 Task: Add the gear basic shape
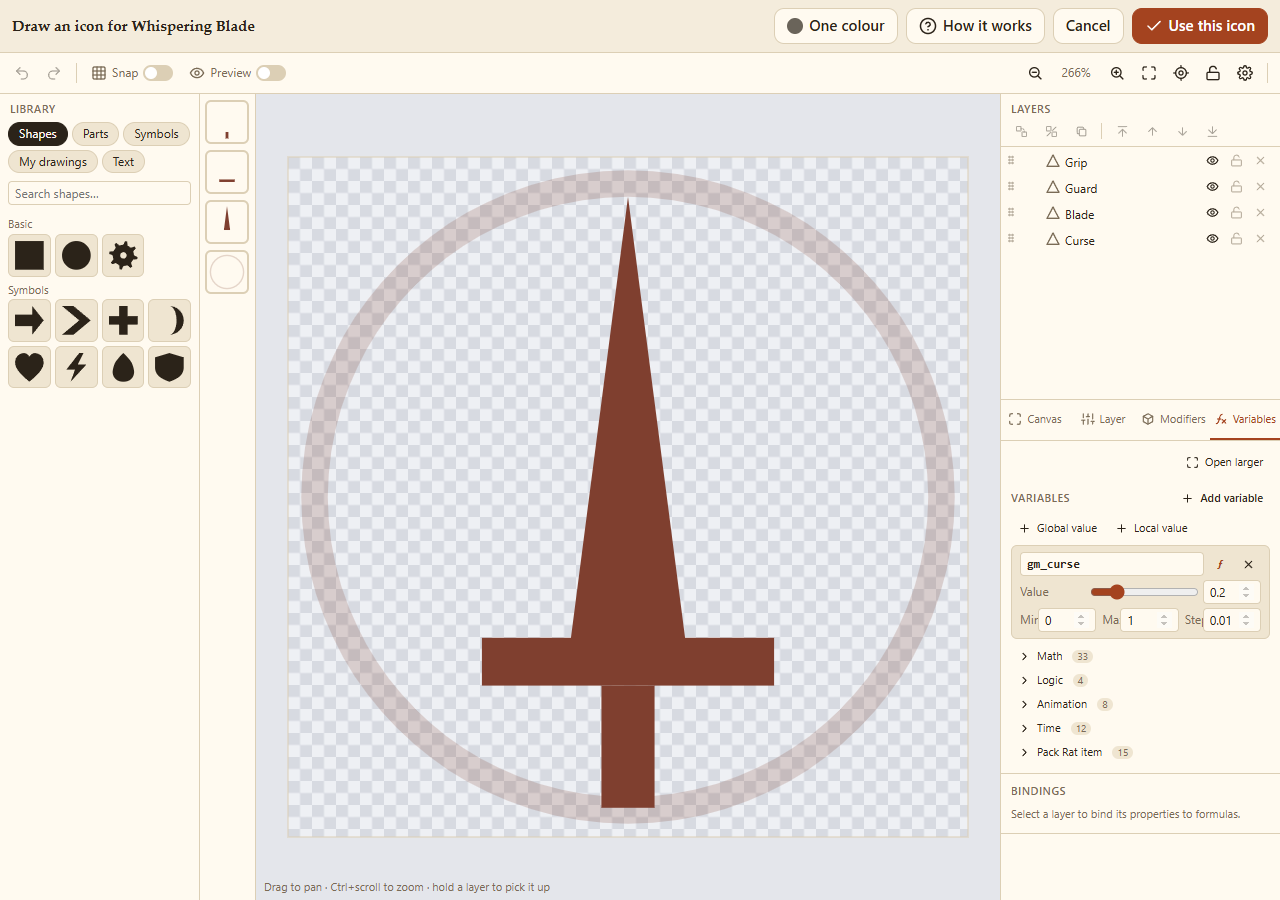coord(123,256)
